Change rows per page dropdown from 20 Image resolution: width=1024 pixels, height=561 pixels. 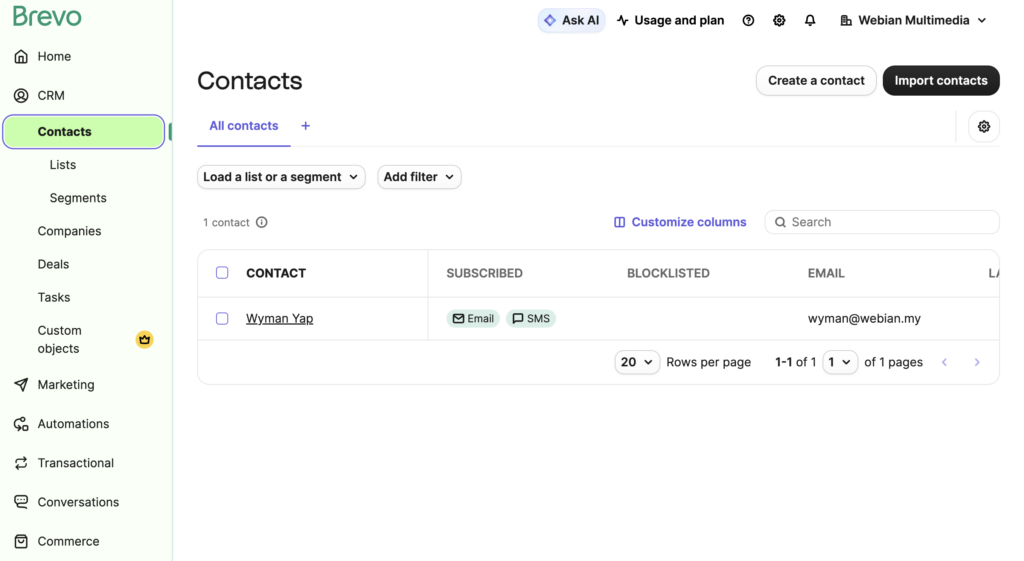coord(637,362)
